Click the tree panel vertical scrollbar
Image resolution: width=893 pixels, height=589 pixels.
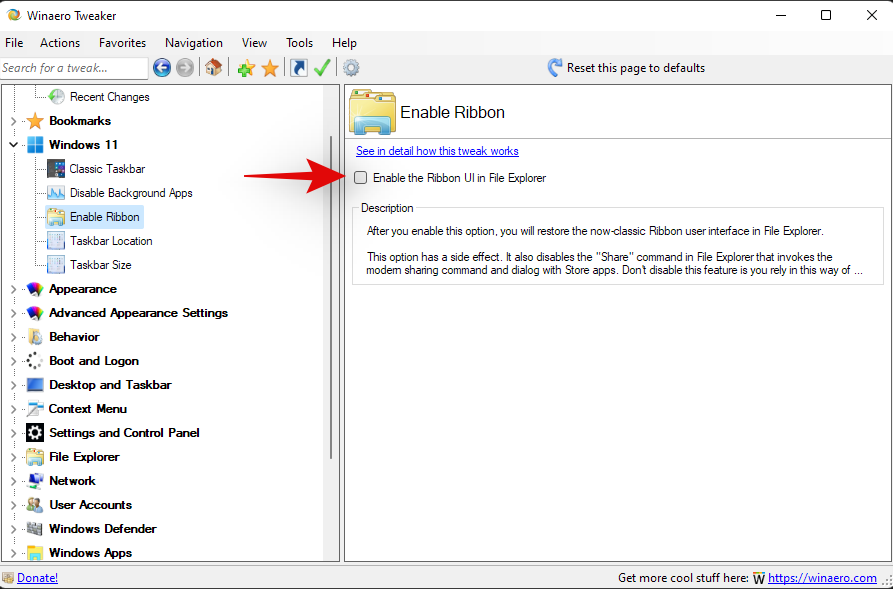[x=331, y=297]
